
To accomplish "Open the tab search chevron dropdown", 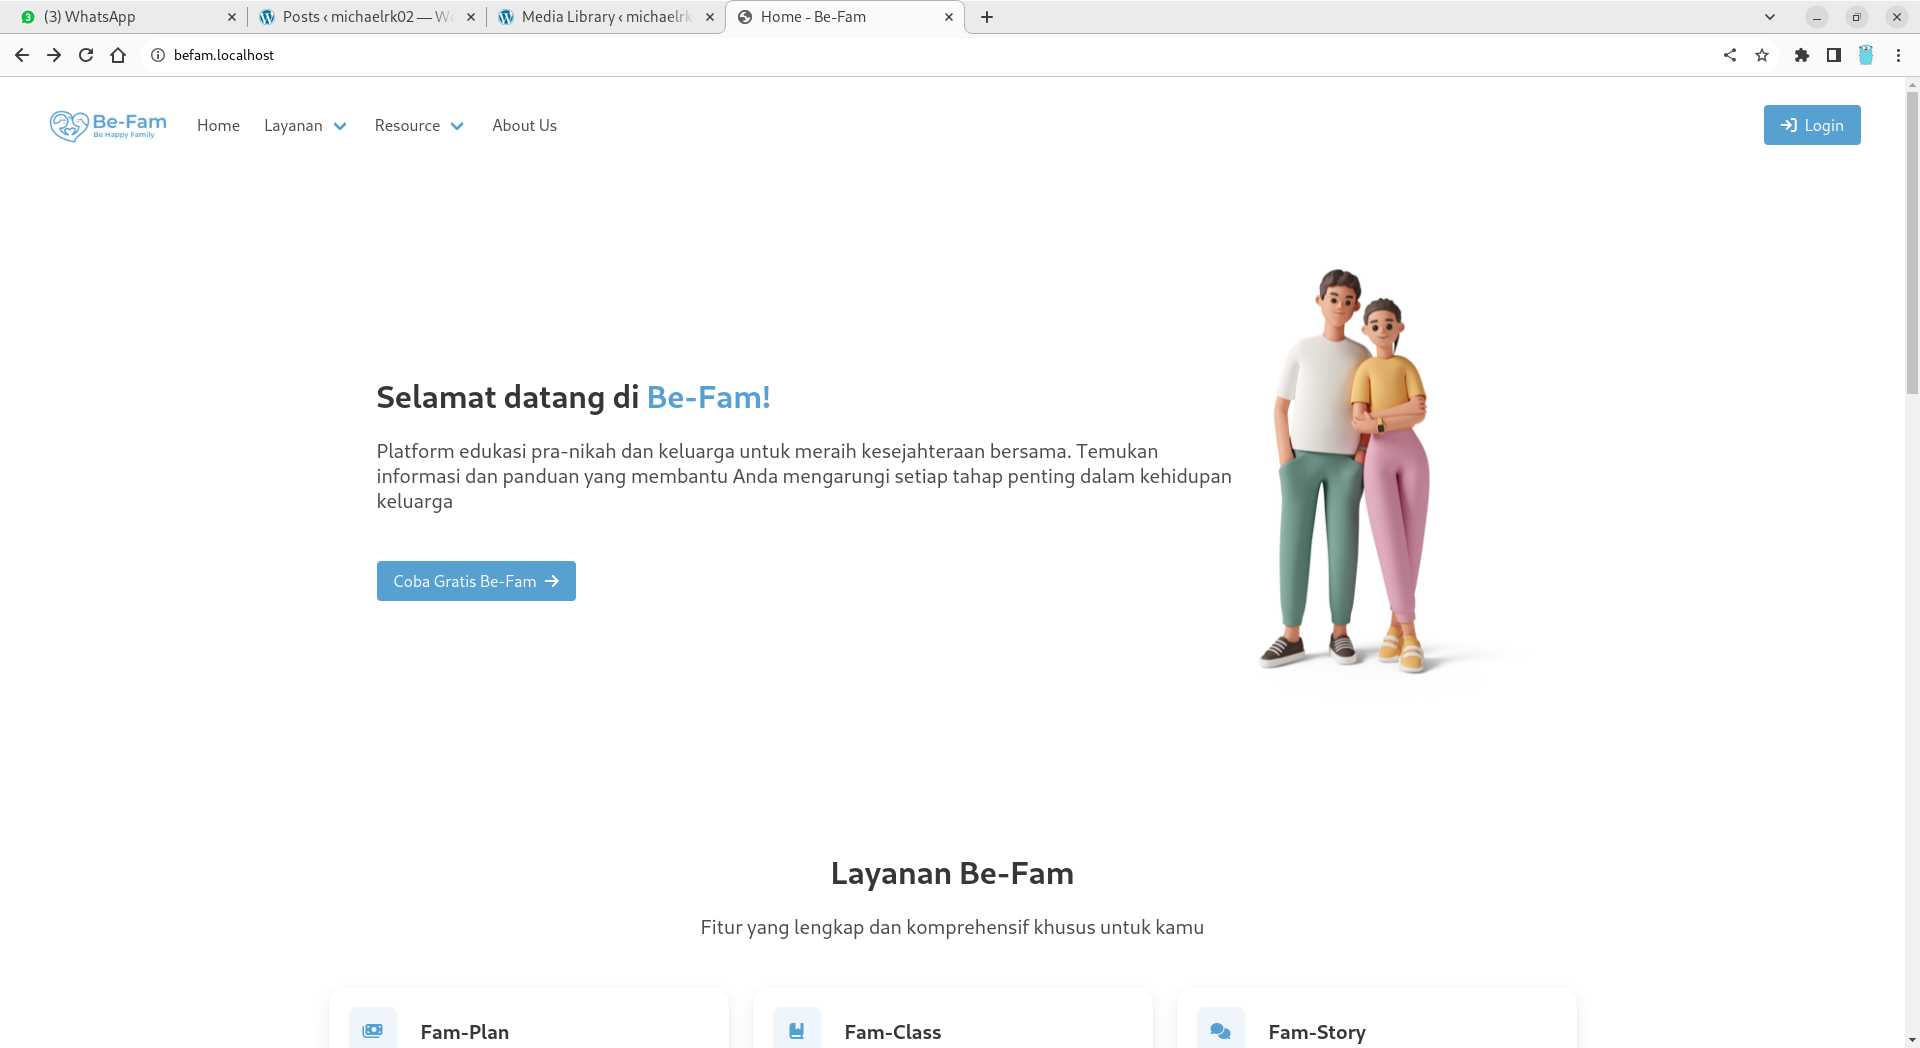I will point(1769,17).
